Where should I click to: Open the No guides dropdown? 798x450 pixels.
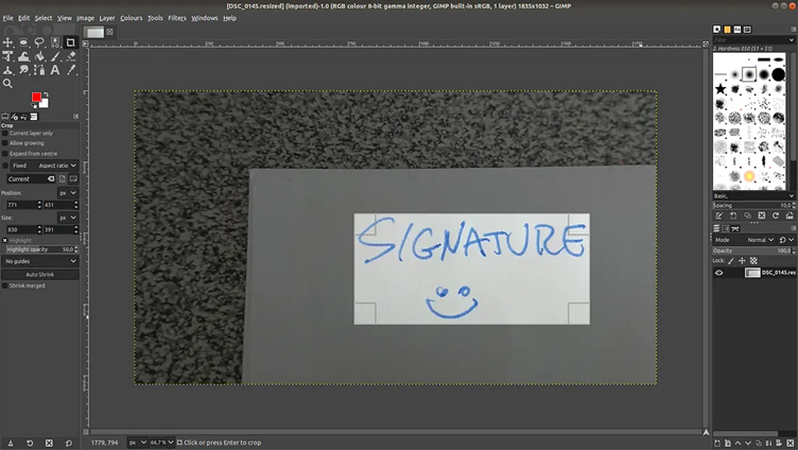click(40, 261)
